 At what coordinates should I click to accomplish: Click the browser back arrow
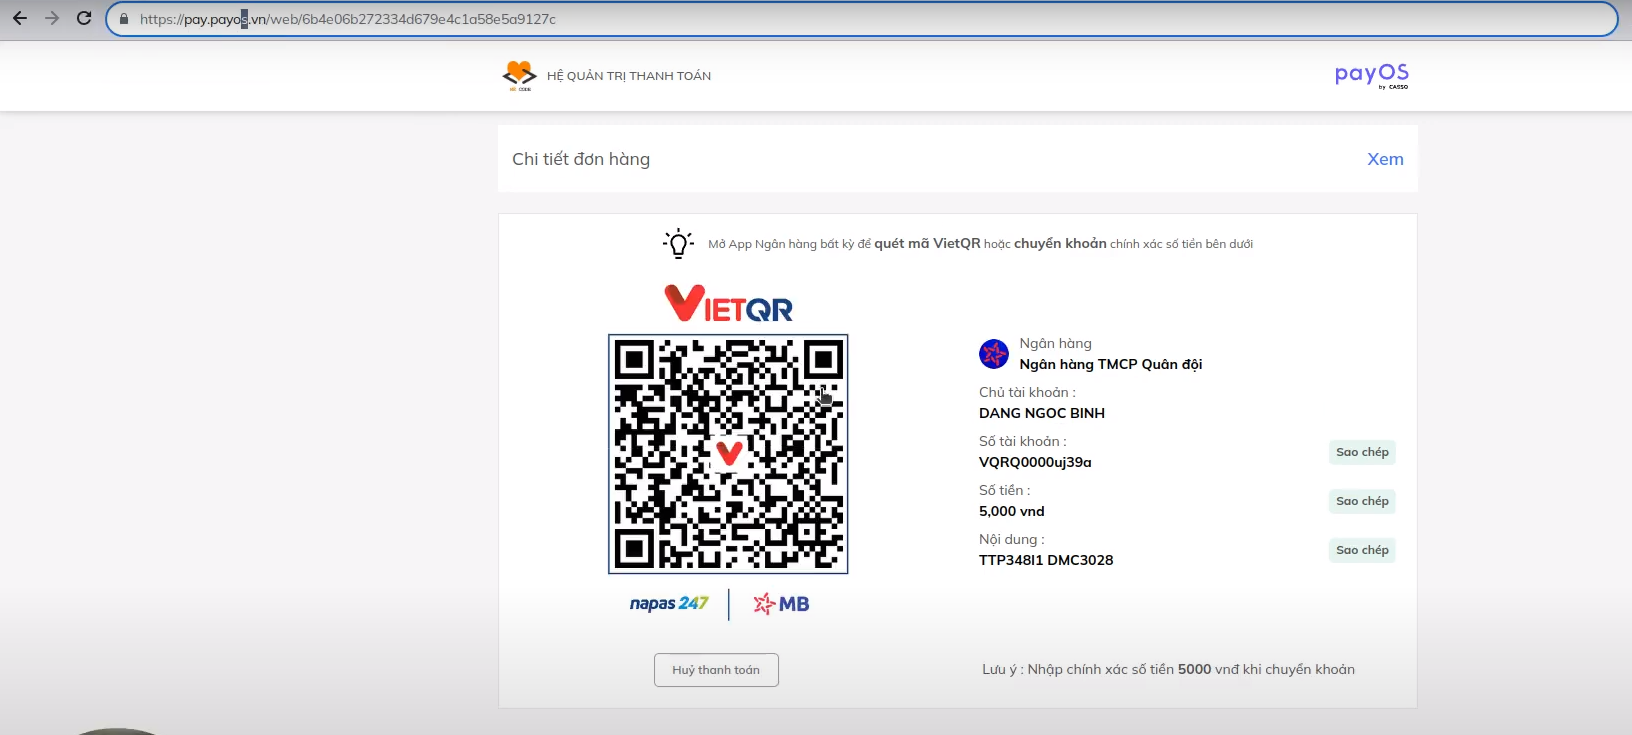[20, 18]
